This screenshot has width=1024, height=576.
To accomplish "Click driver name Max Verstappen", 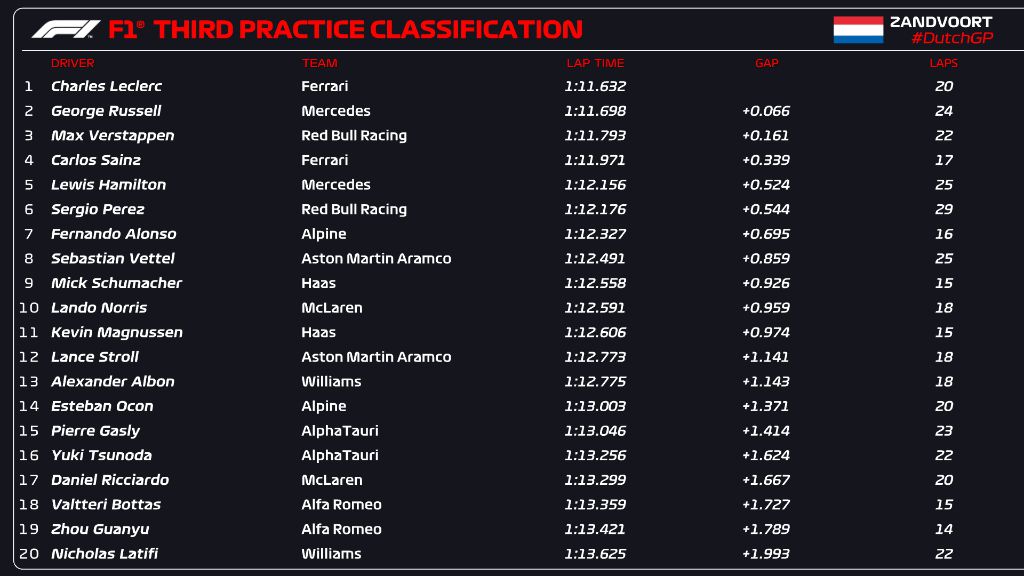I will coord(112,136).
